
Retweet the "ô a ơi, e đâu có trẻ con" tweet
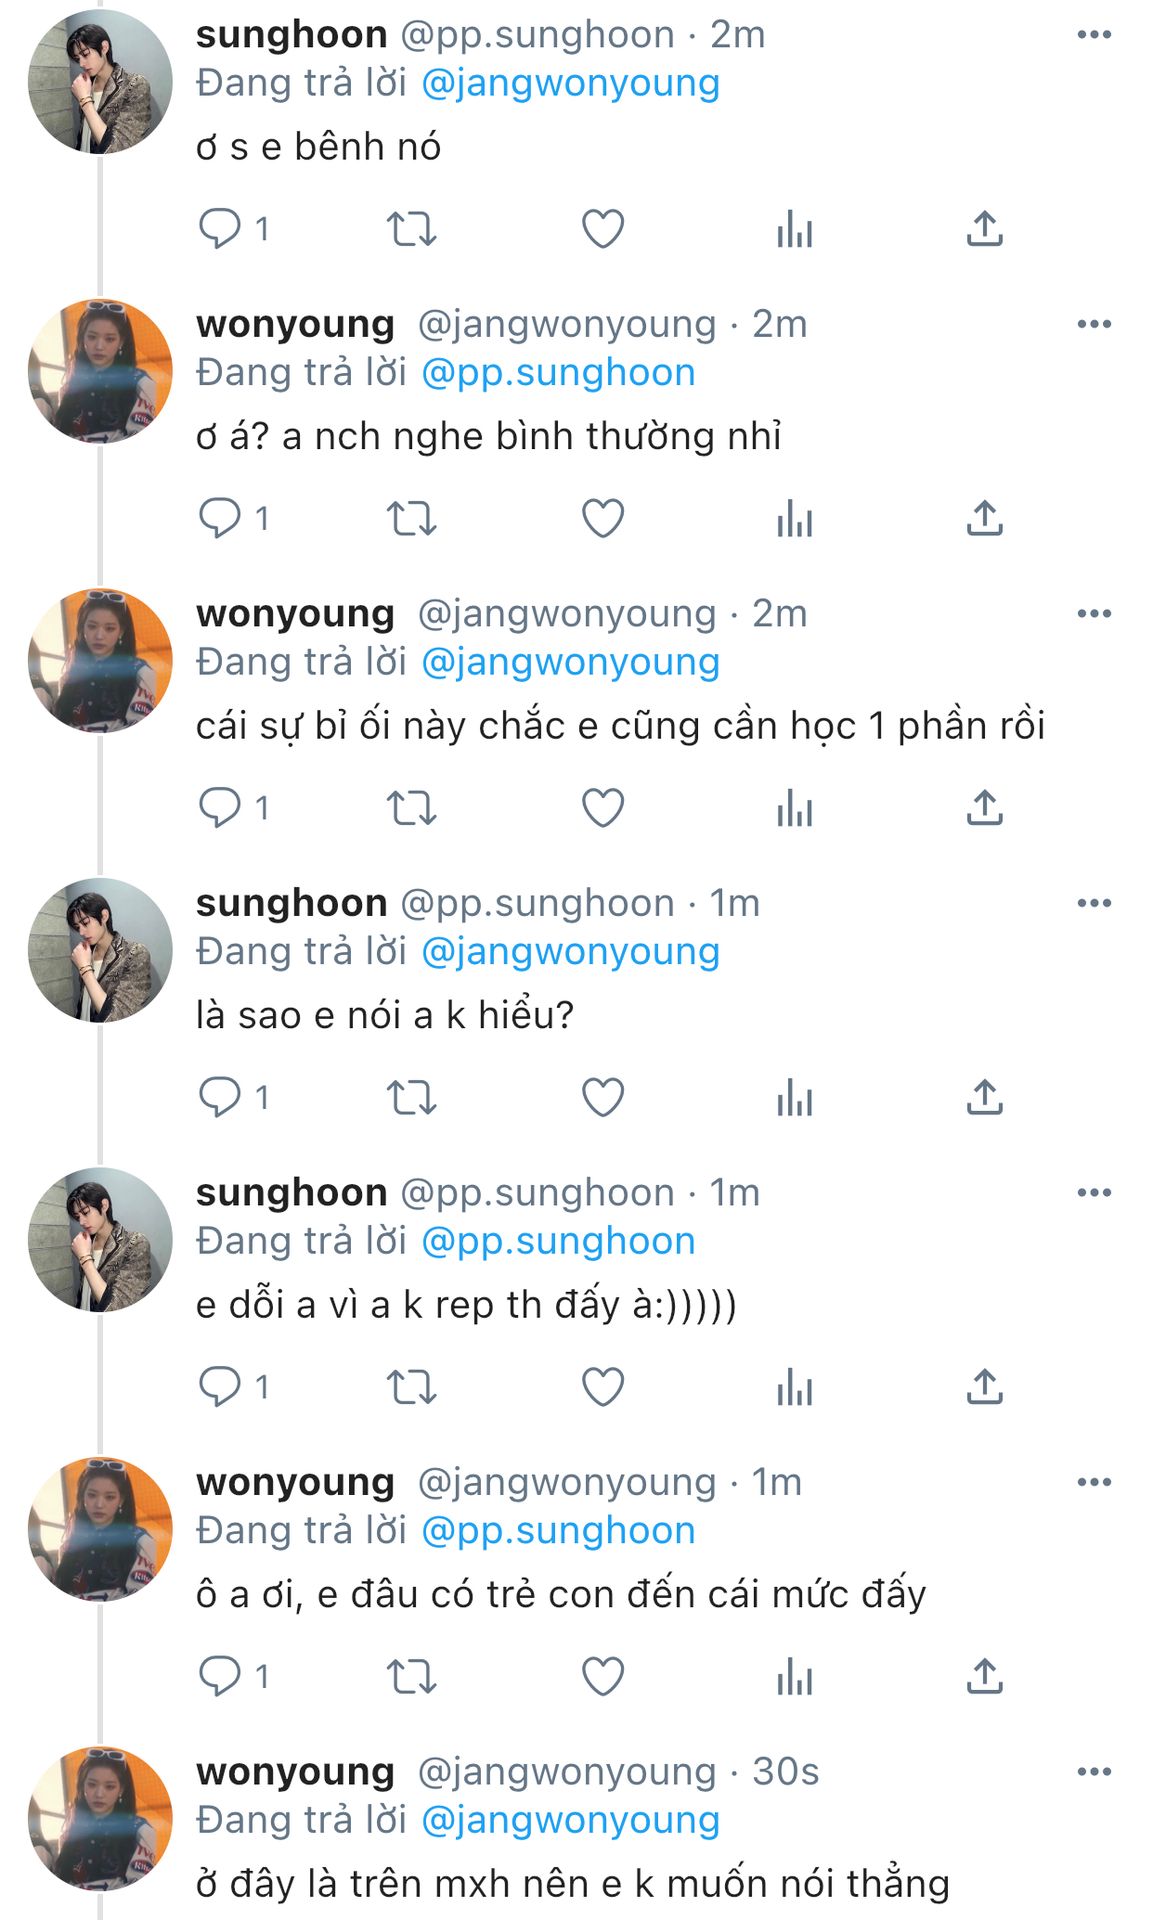411,1676
